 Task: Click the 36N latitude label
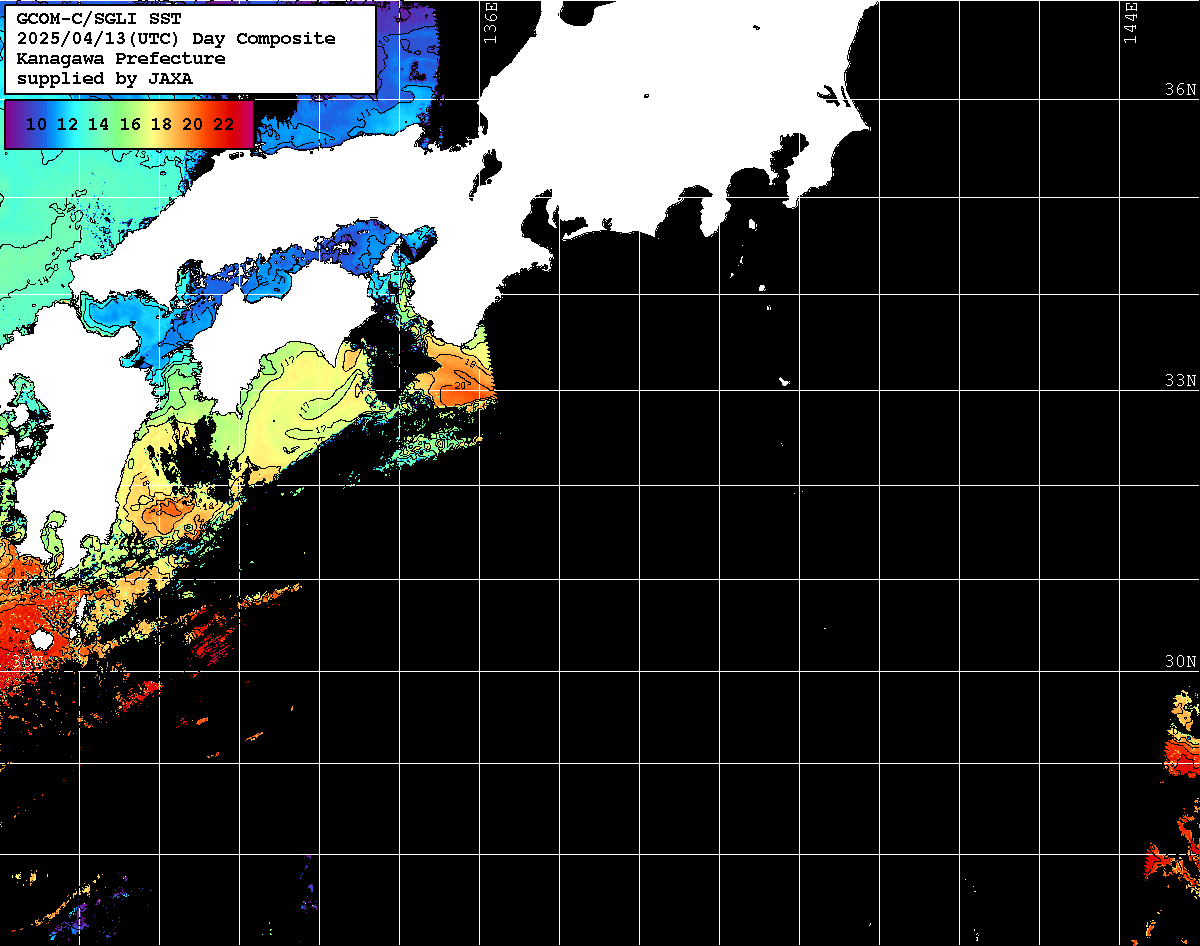point(1181,89)
